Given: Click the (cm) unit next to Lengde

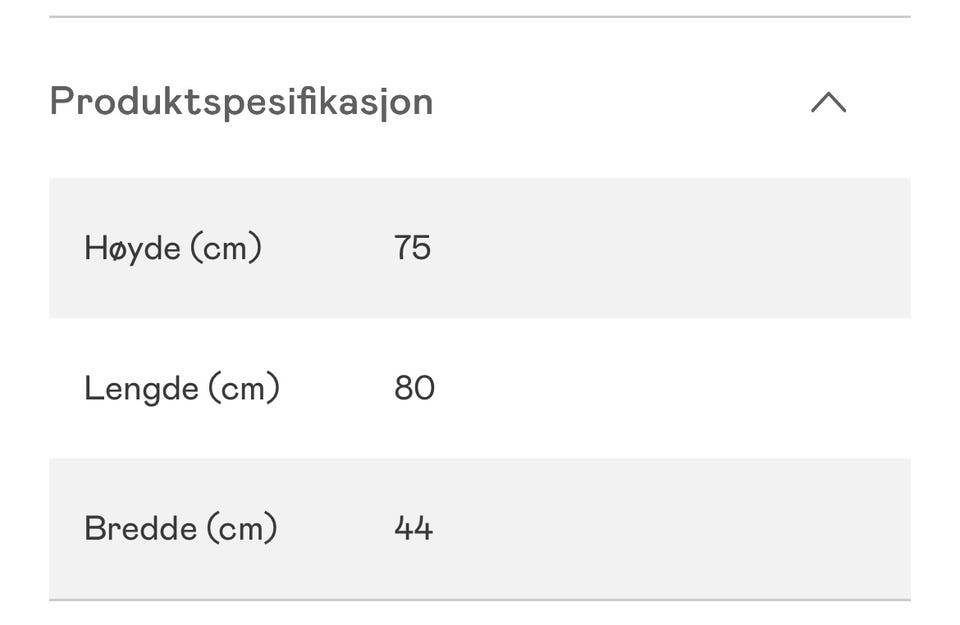Looking at the screenshot, I should click(x=244, y=388).
